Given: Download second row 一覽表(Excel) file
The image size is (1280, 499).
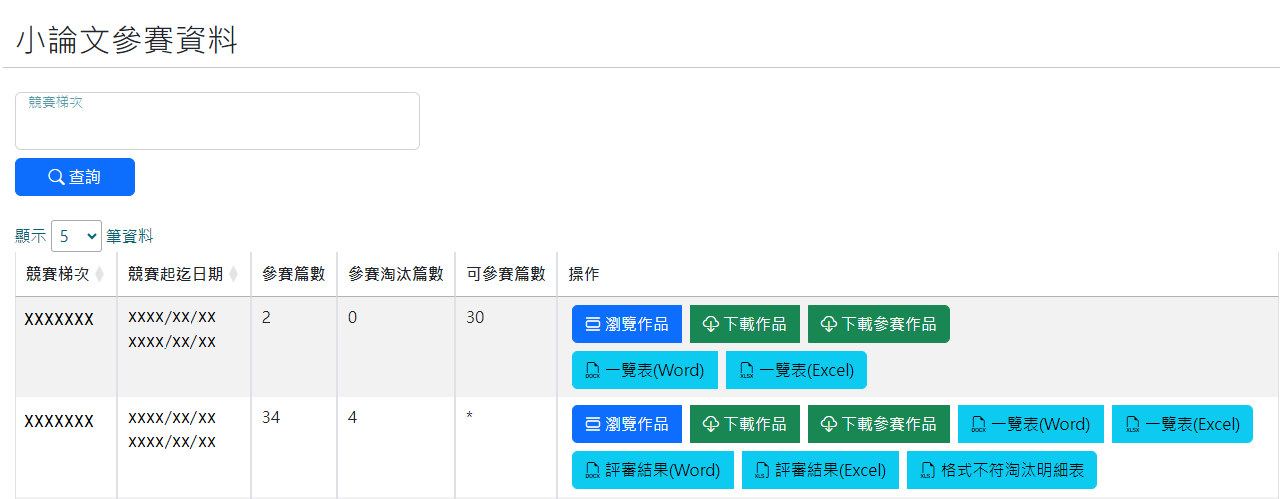Looking at the screenshot, I should (x=1182, y=424).
